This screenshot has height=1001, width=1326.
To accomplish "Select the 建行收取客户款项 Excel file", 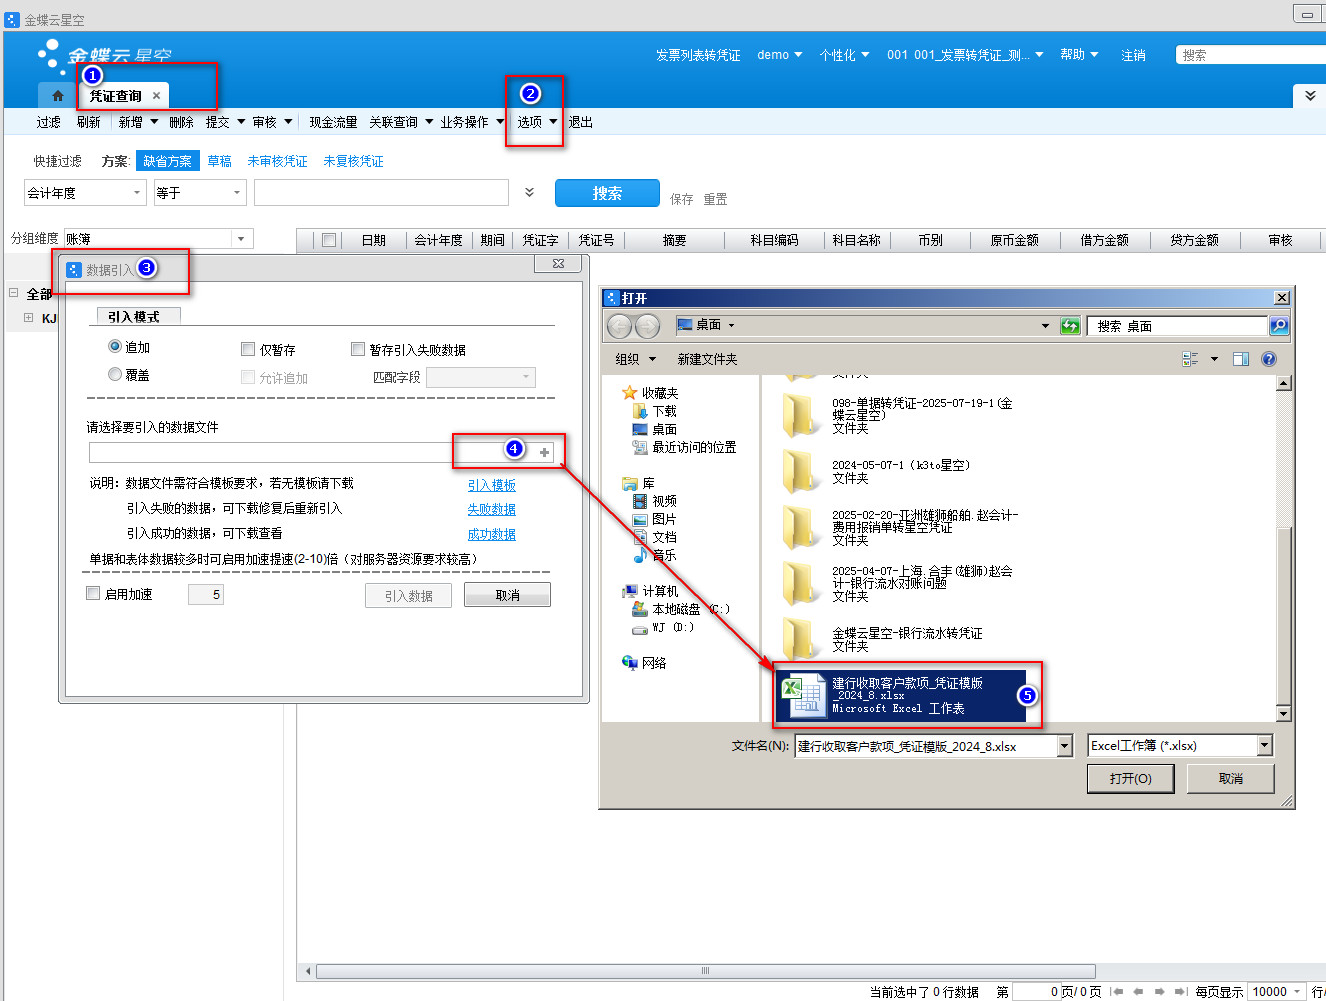I will click(x=901, y=695).
